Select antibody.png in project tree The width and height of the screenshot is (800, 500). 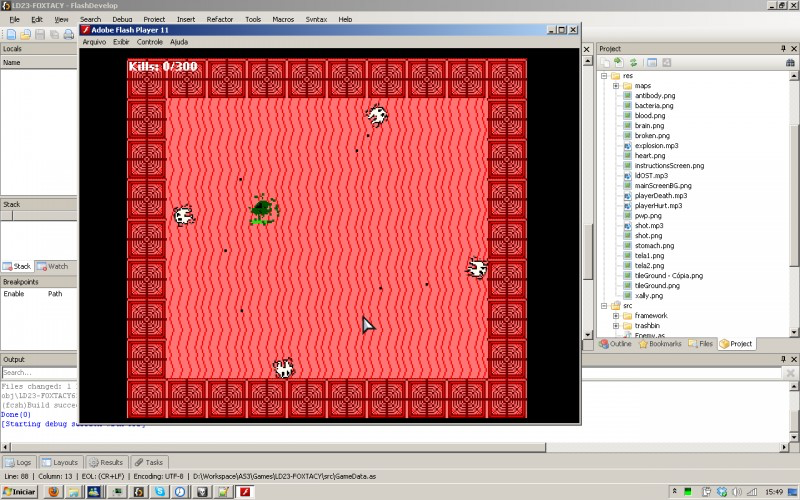click(655, 95)
